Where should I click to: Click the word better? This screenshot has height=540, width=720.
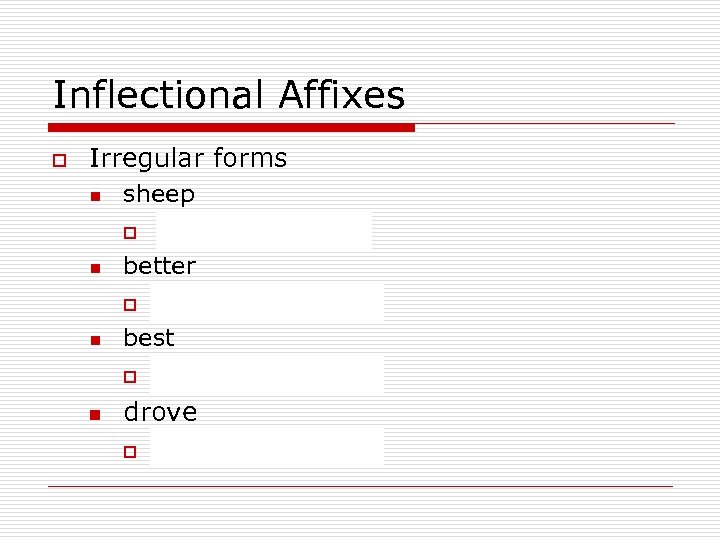click(x=159, y=266)
